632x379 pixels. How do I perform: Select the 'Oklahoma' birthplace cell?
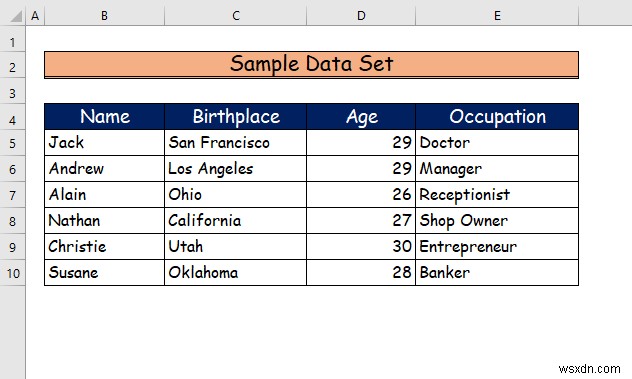(235, 273)
